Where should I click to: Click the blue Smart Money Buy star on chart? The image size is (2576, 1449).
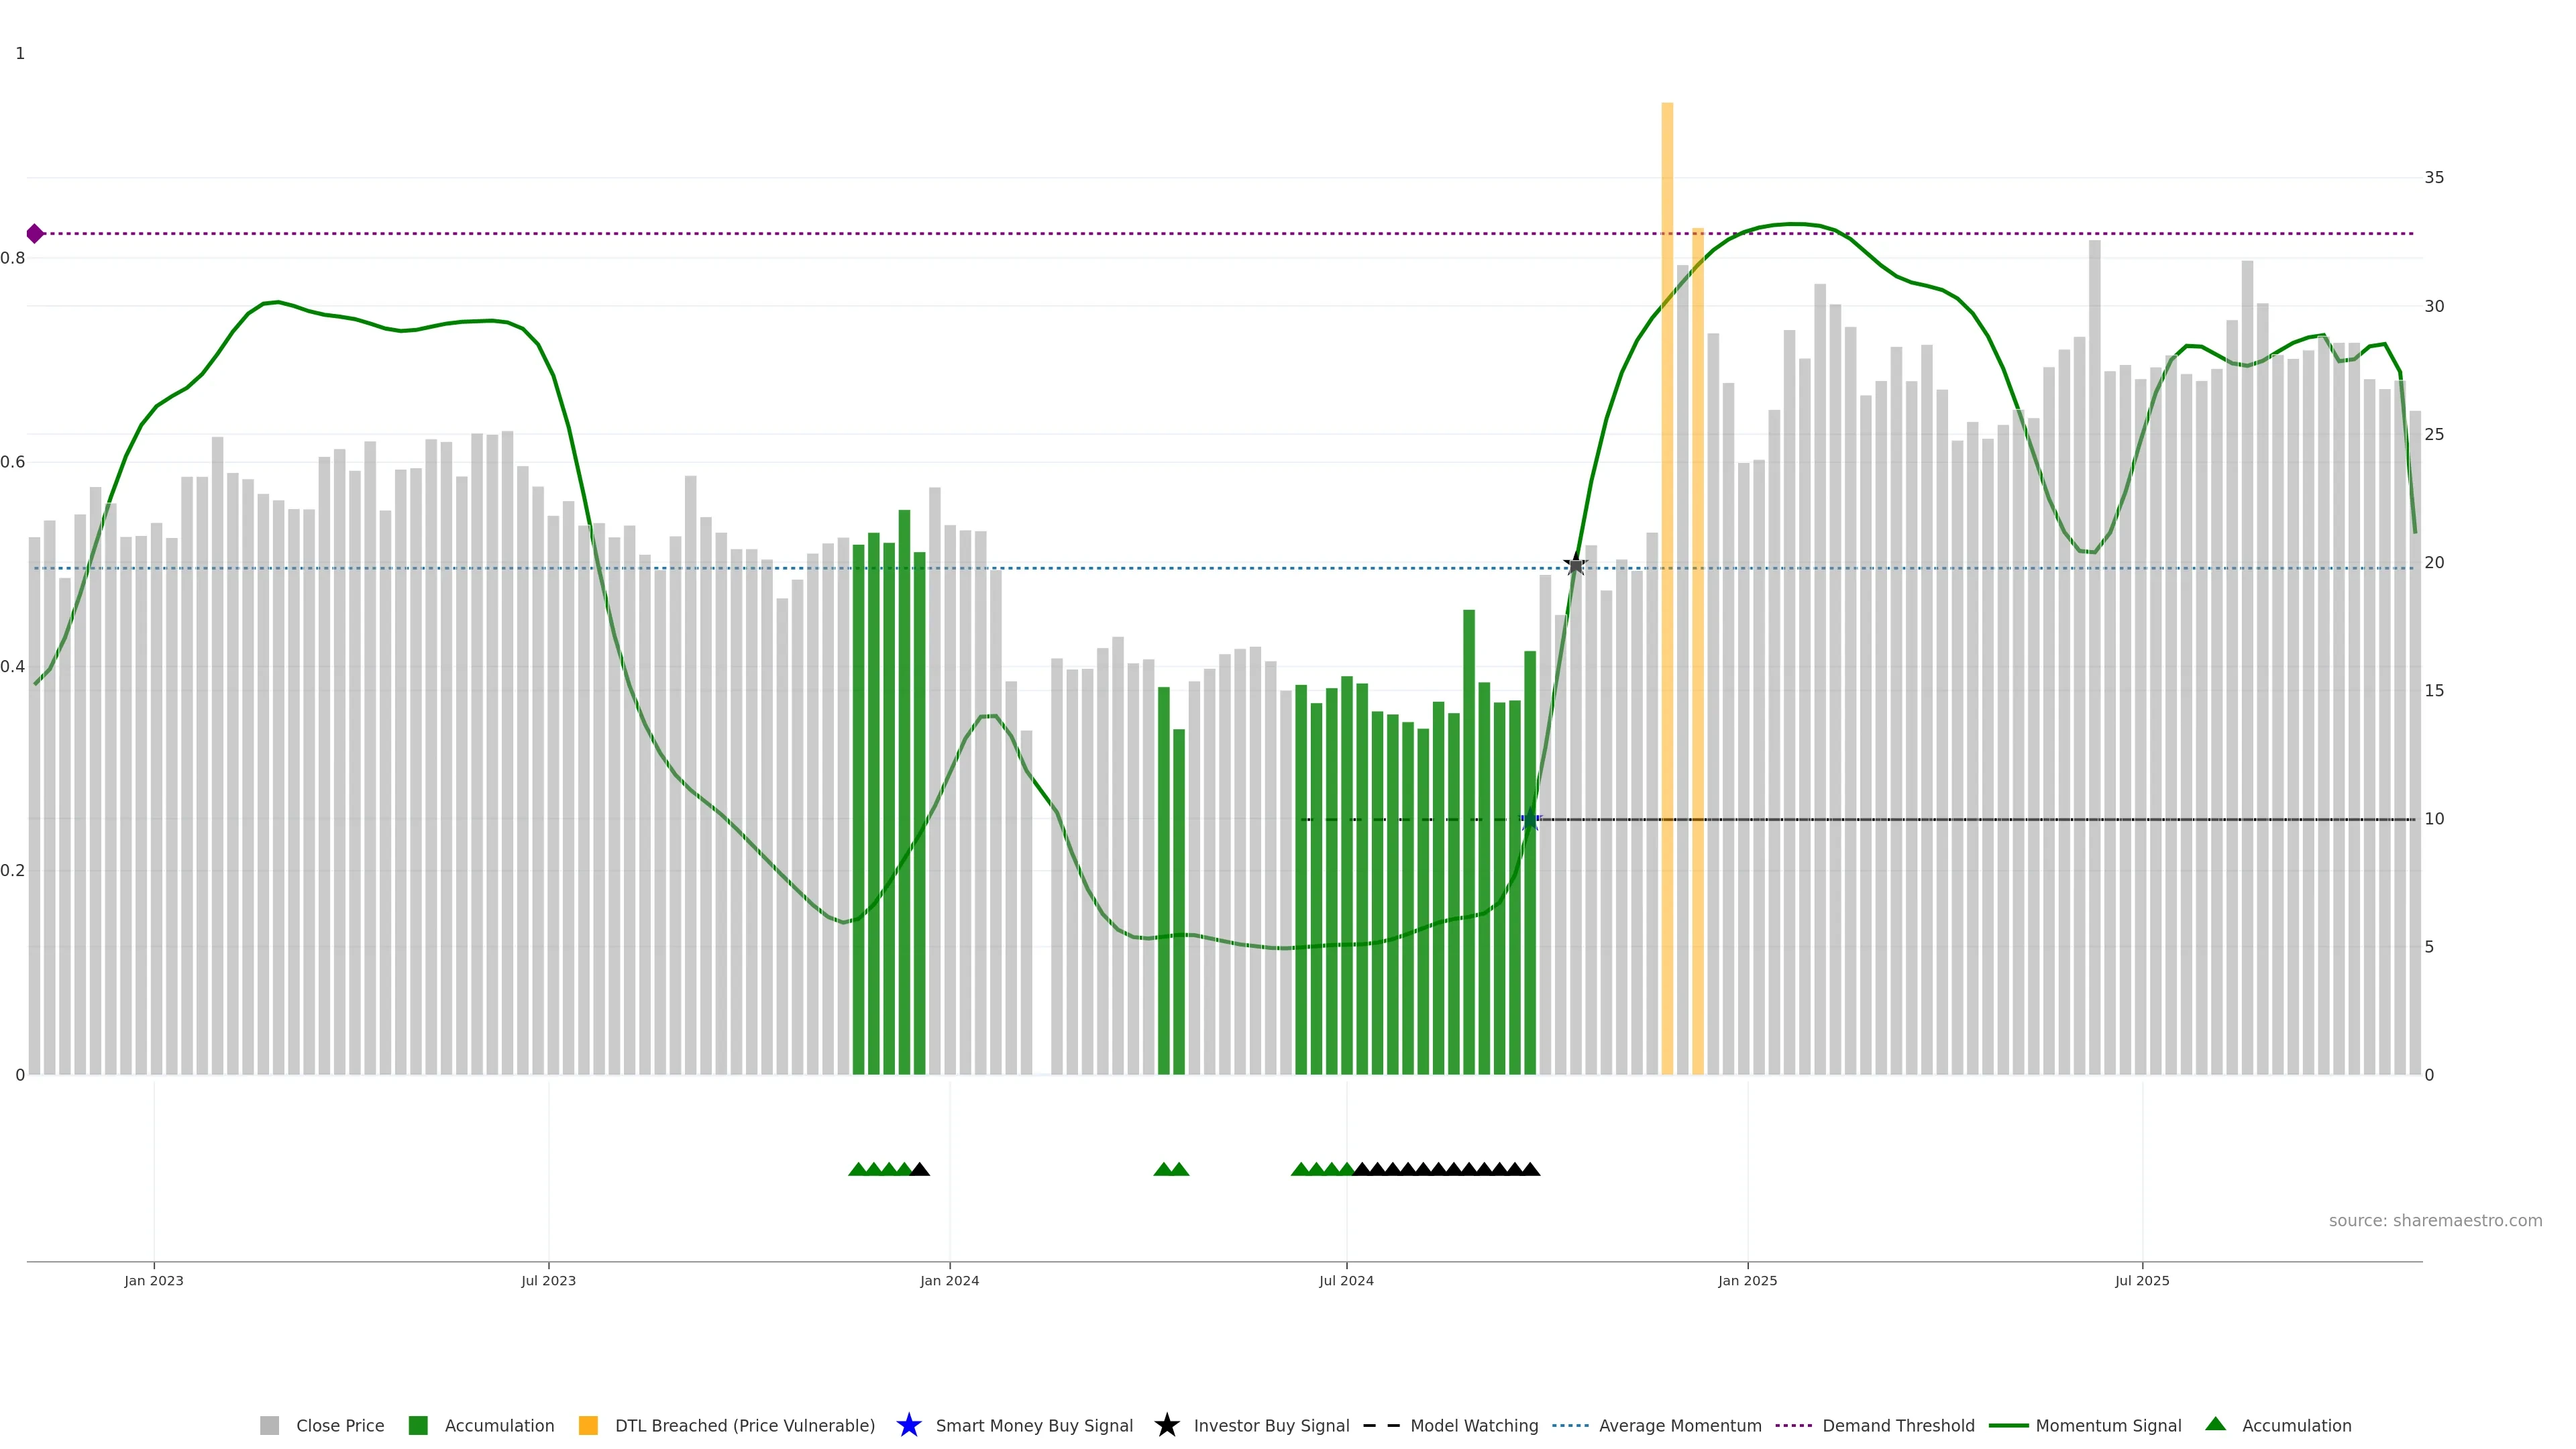click(x=1530, y=820)
